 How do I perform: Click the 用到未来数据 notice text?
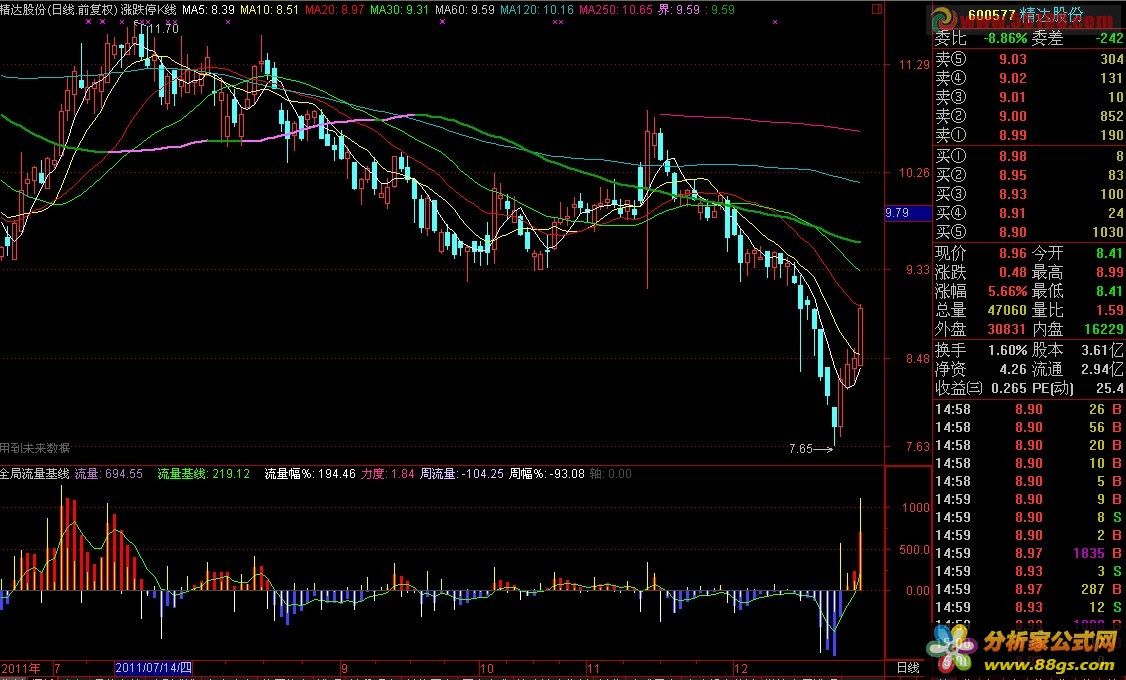[34, 448]
